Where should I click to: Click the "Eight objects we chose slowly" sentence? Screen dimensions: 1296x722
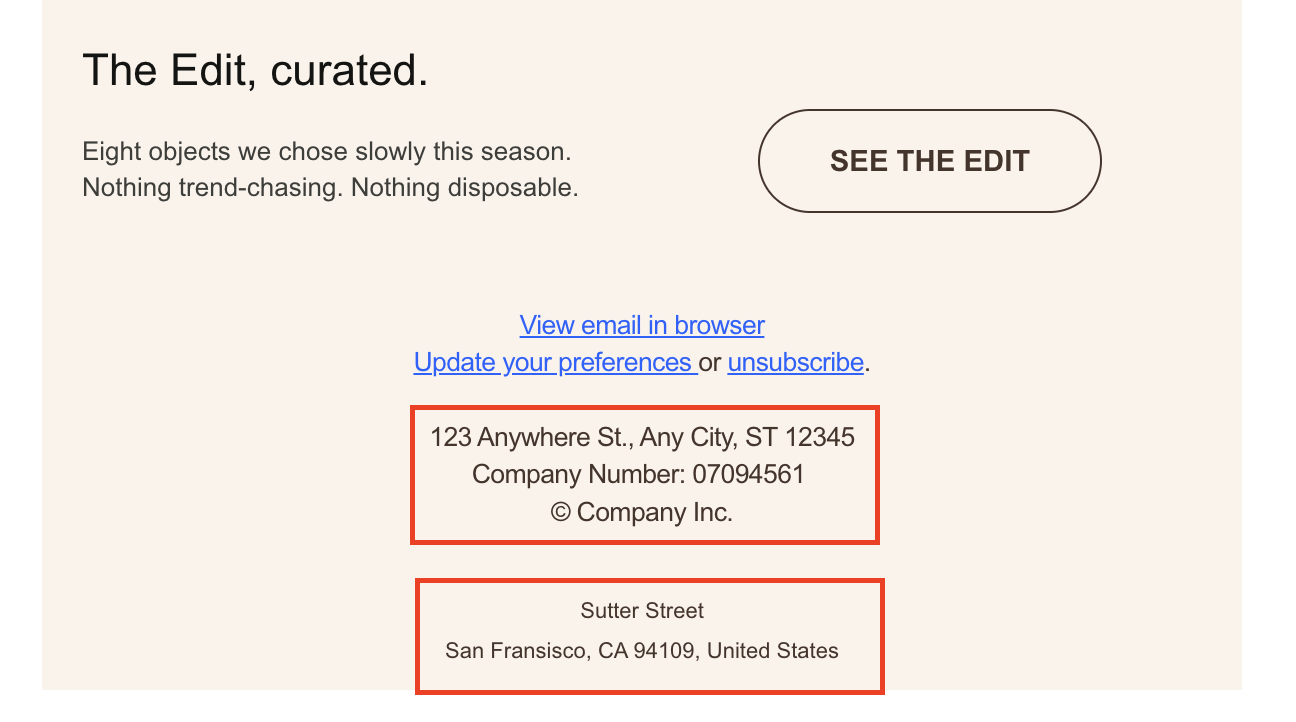(326, 152)
